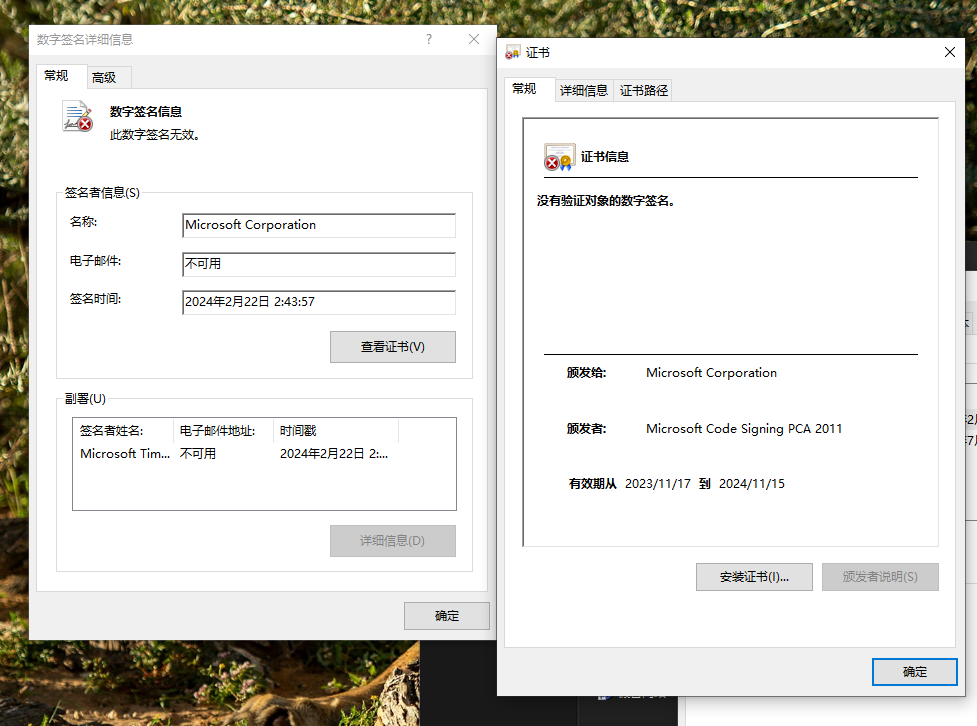The height and width of the screenshot is (726, 977).
Task: Click the 名称 field with Microsoft Corporation
Action: (319, 225)
